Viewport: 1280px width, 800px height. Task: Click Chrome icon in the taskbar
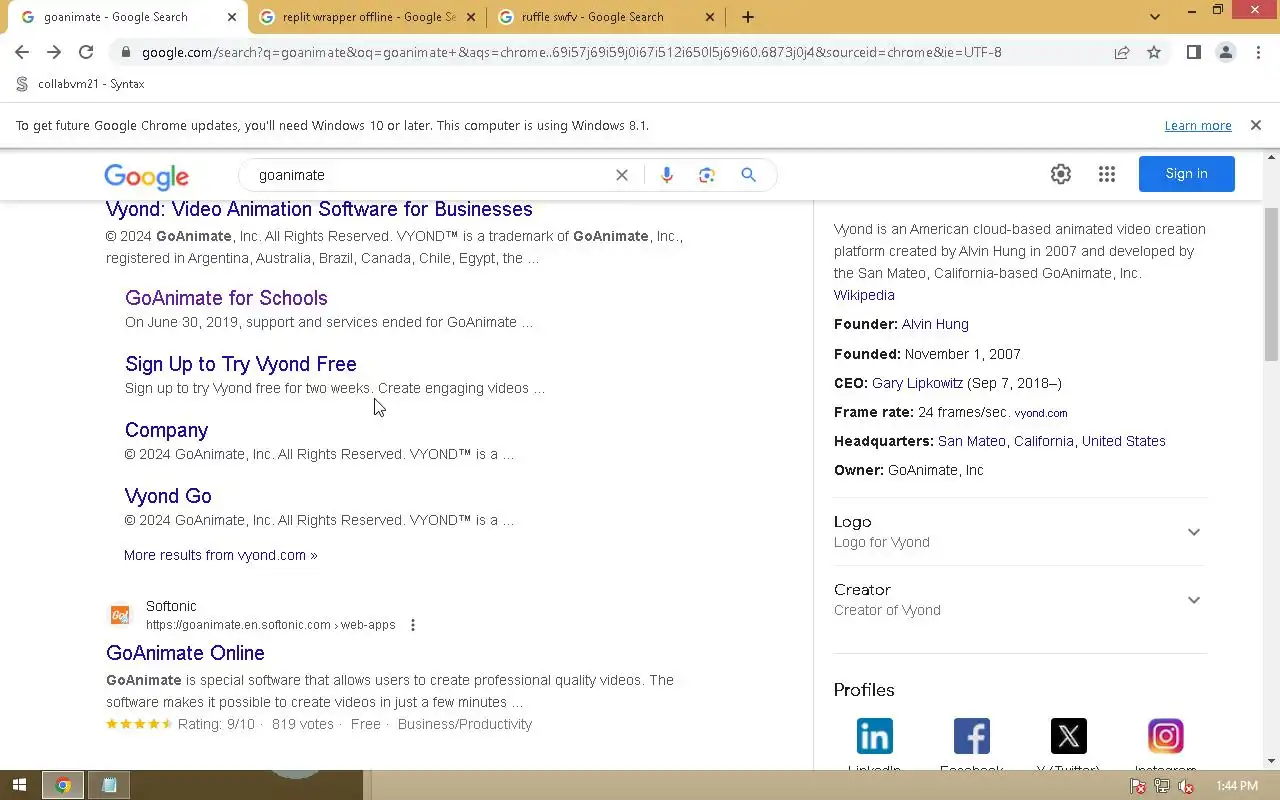(x=63, y=786)
